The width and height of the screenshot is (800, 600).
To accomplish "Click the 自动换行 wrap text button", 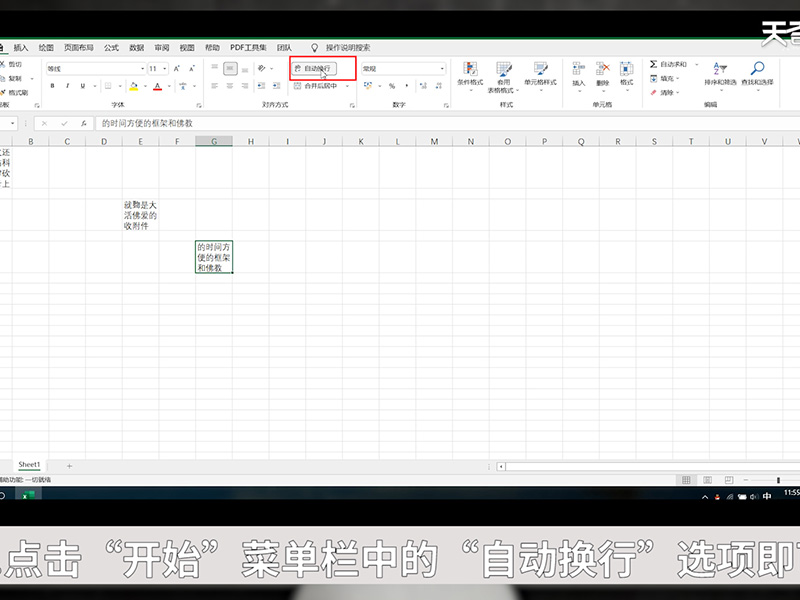I will point(315,68).
